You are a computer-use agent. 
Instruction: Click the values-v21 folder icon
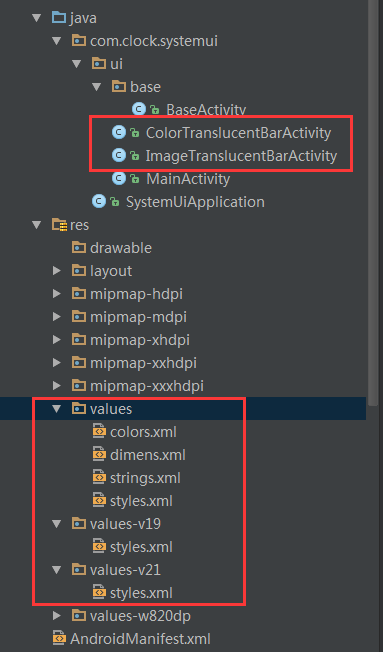[x=79, y=570]
